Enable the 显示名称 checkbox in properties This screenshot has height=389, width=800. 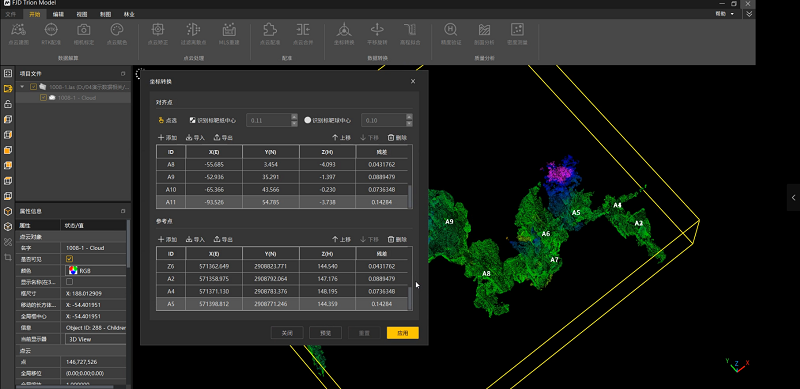click(x=69, y=281)
